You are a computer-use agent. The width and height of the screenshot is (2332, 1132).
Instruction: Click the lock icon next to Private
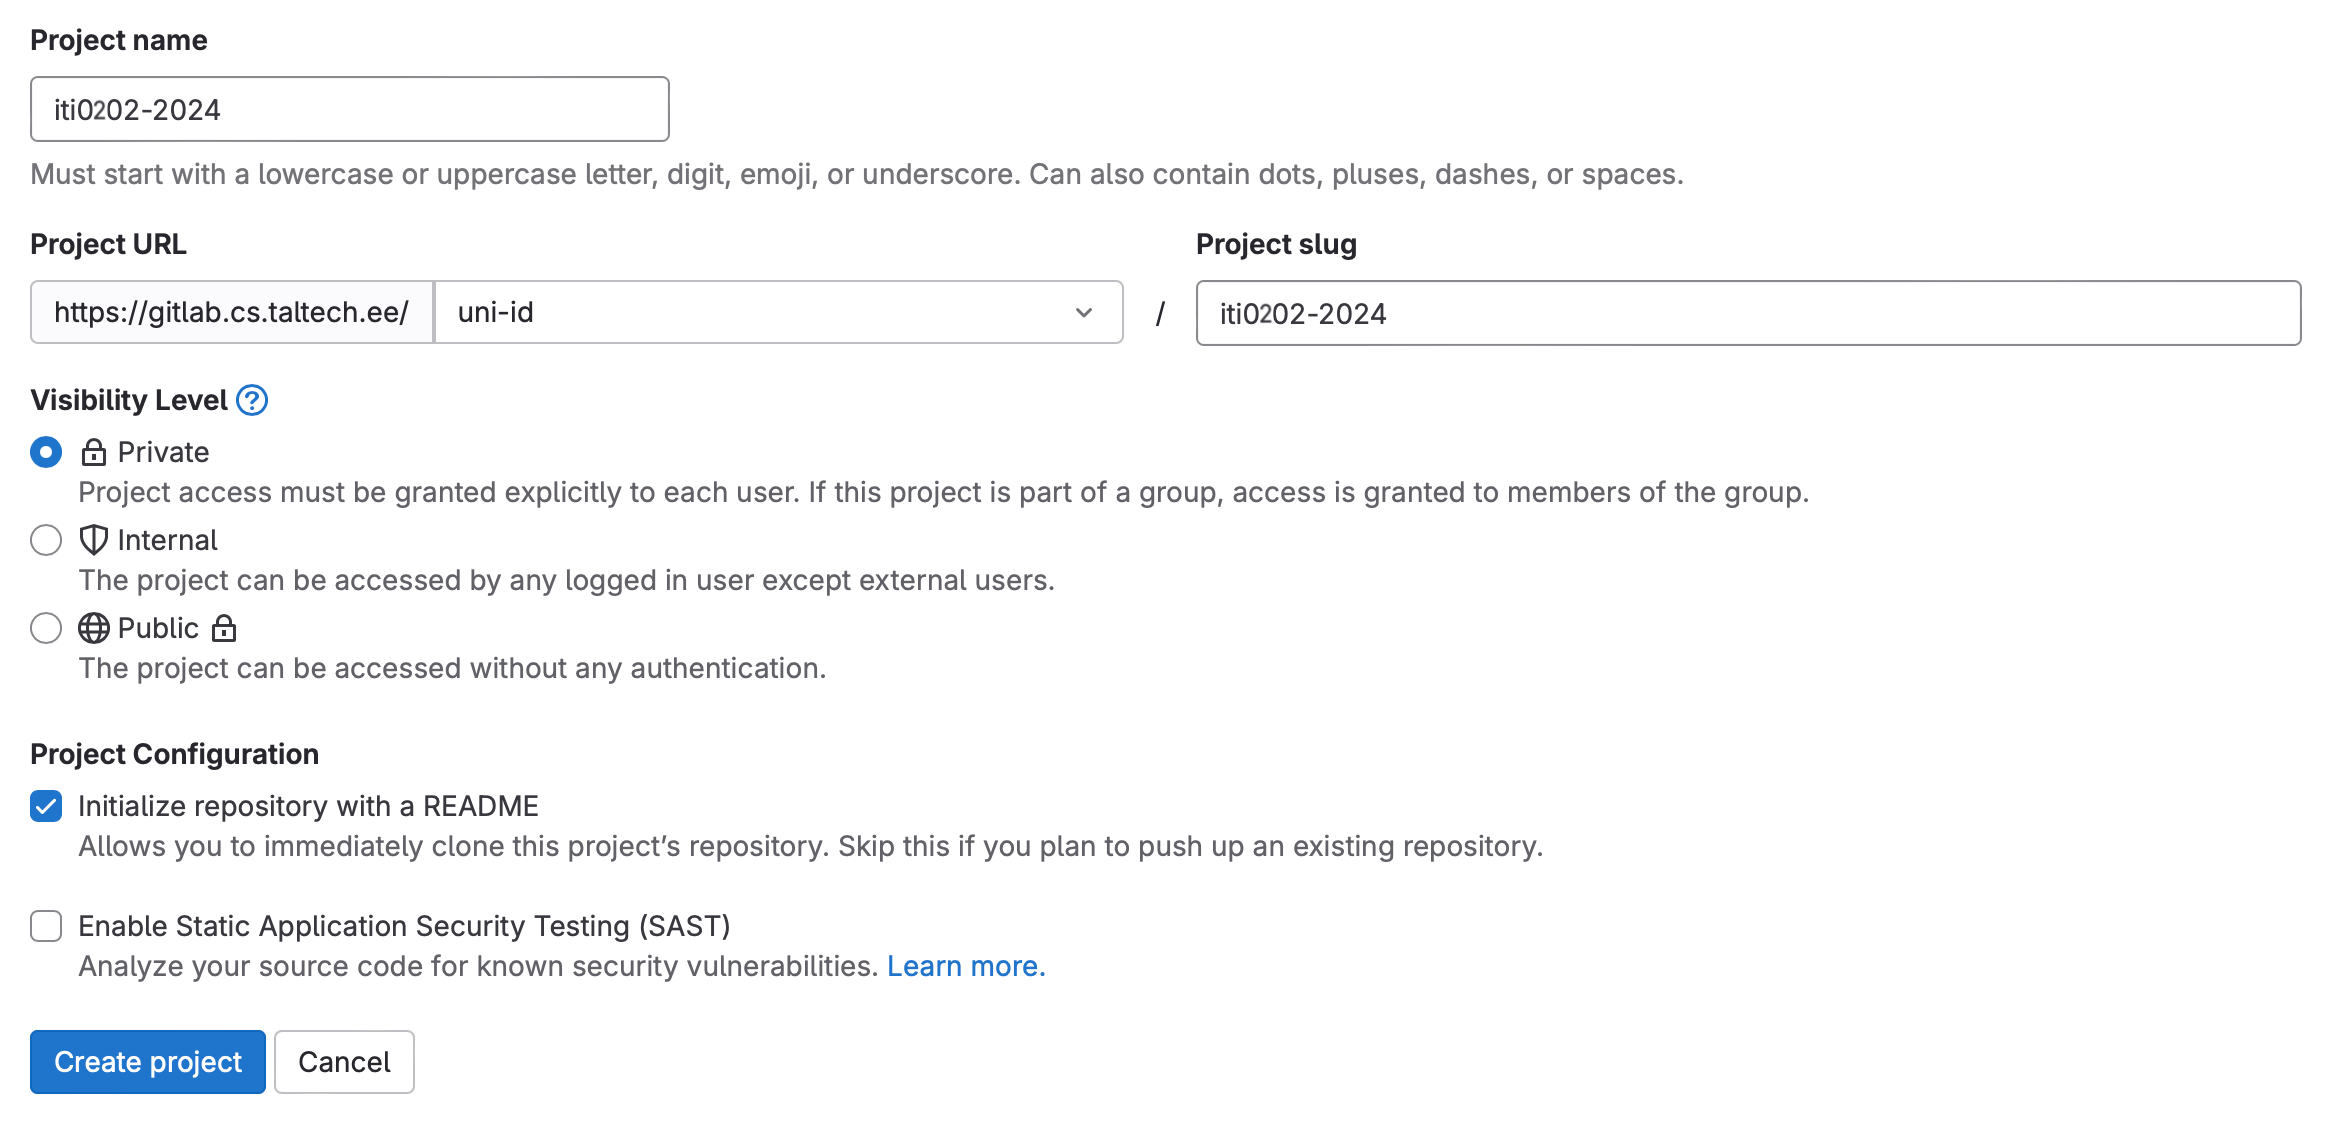(94, 453)
